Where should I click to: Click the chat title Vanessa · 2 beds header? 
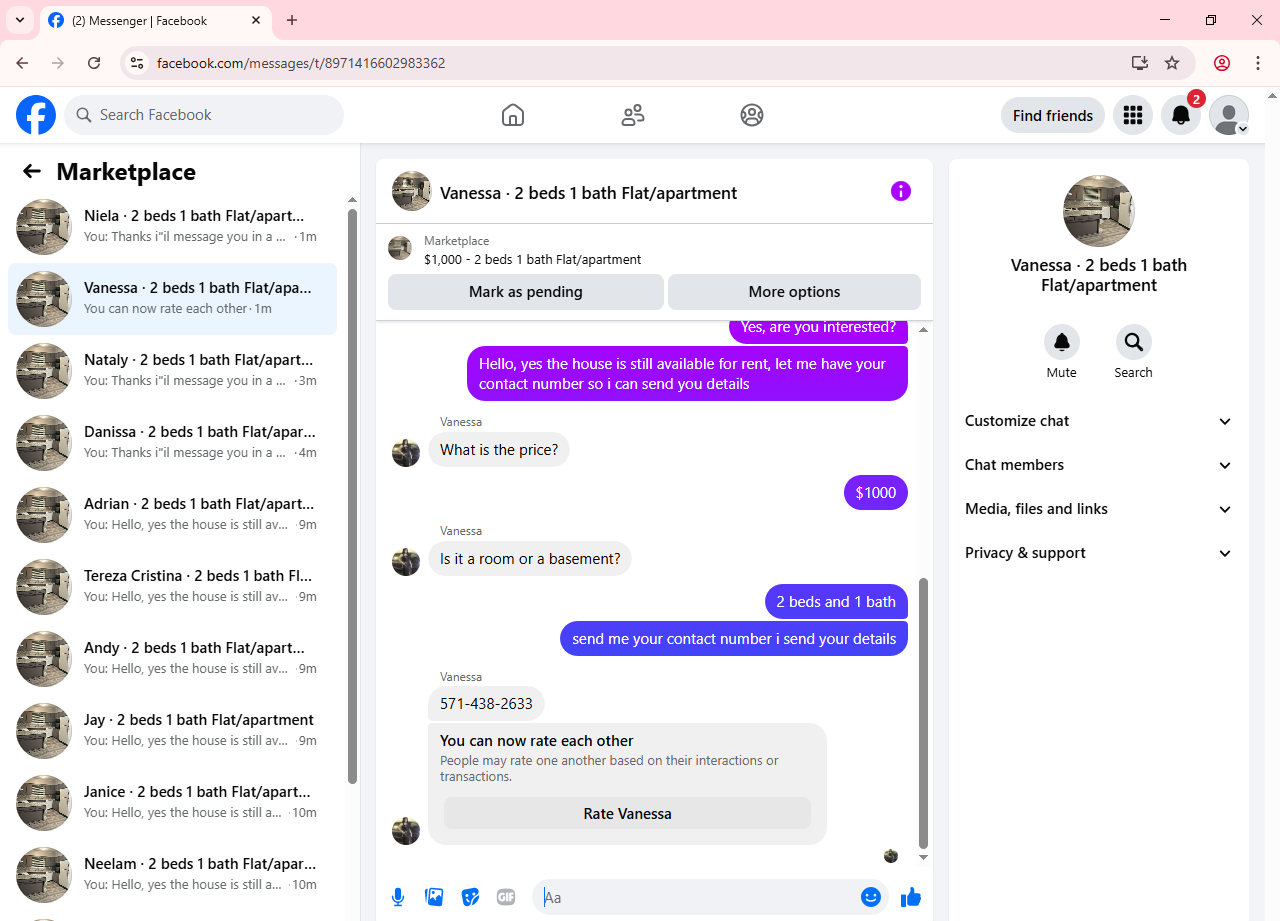(x=589, y=193)
